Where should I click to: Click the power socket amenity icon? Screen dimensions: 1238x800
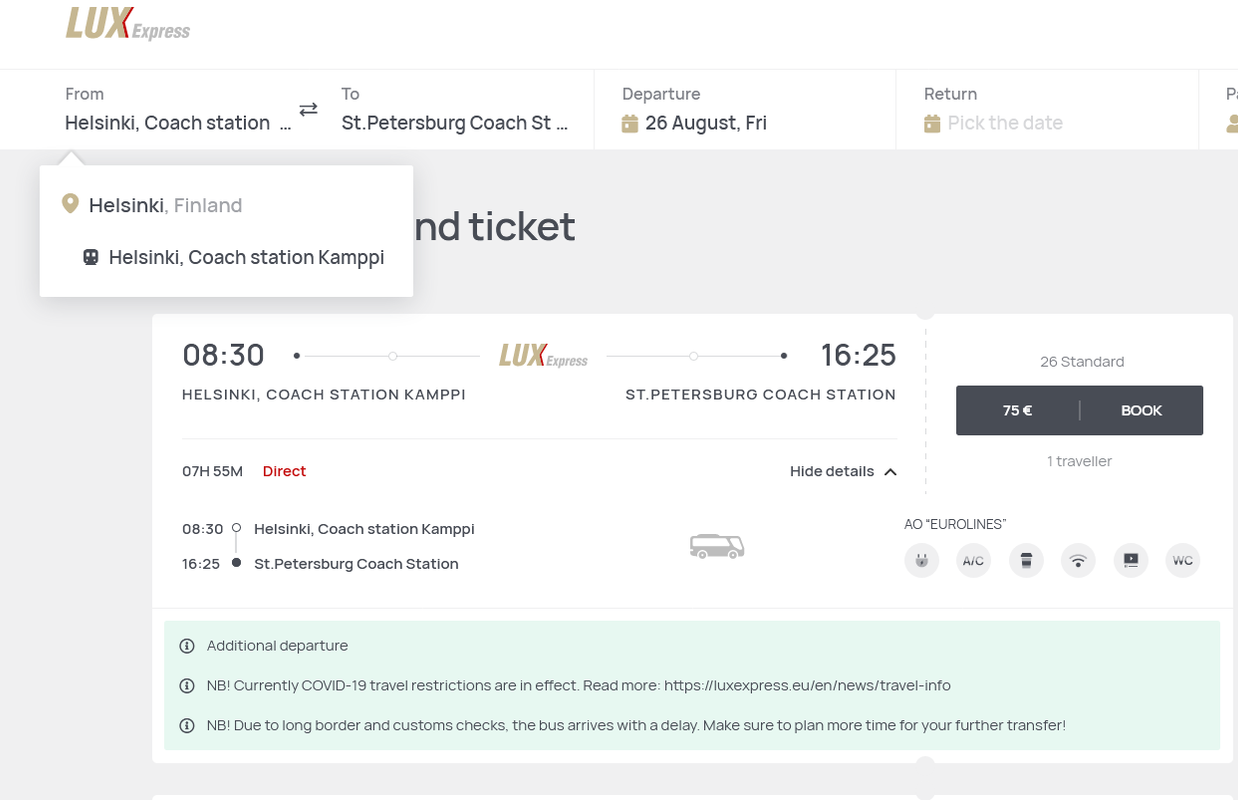[x=922, y=560]
